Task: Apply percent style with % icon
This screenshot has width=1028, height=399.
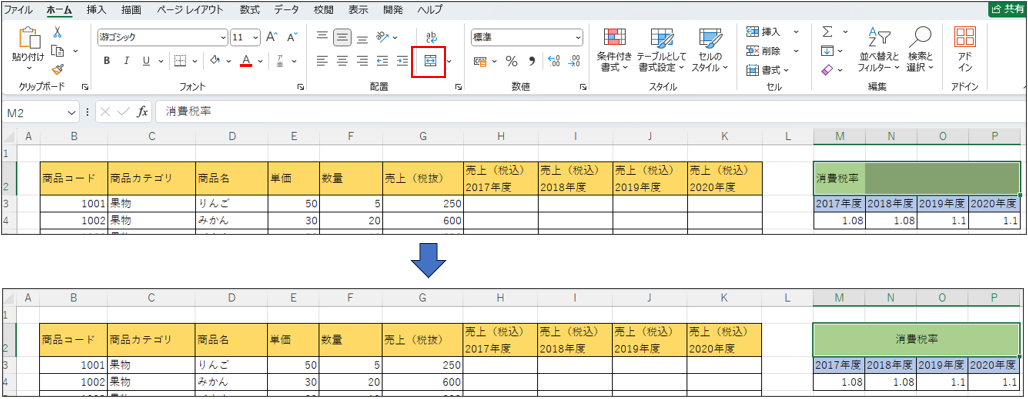Action: coord(511,62)
